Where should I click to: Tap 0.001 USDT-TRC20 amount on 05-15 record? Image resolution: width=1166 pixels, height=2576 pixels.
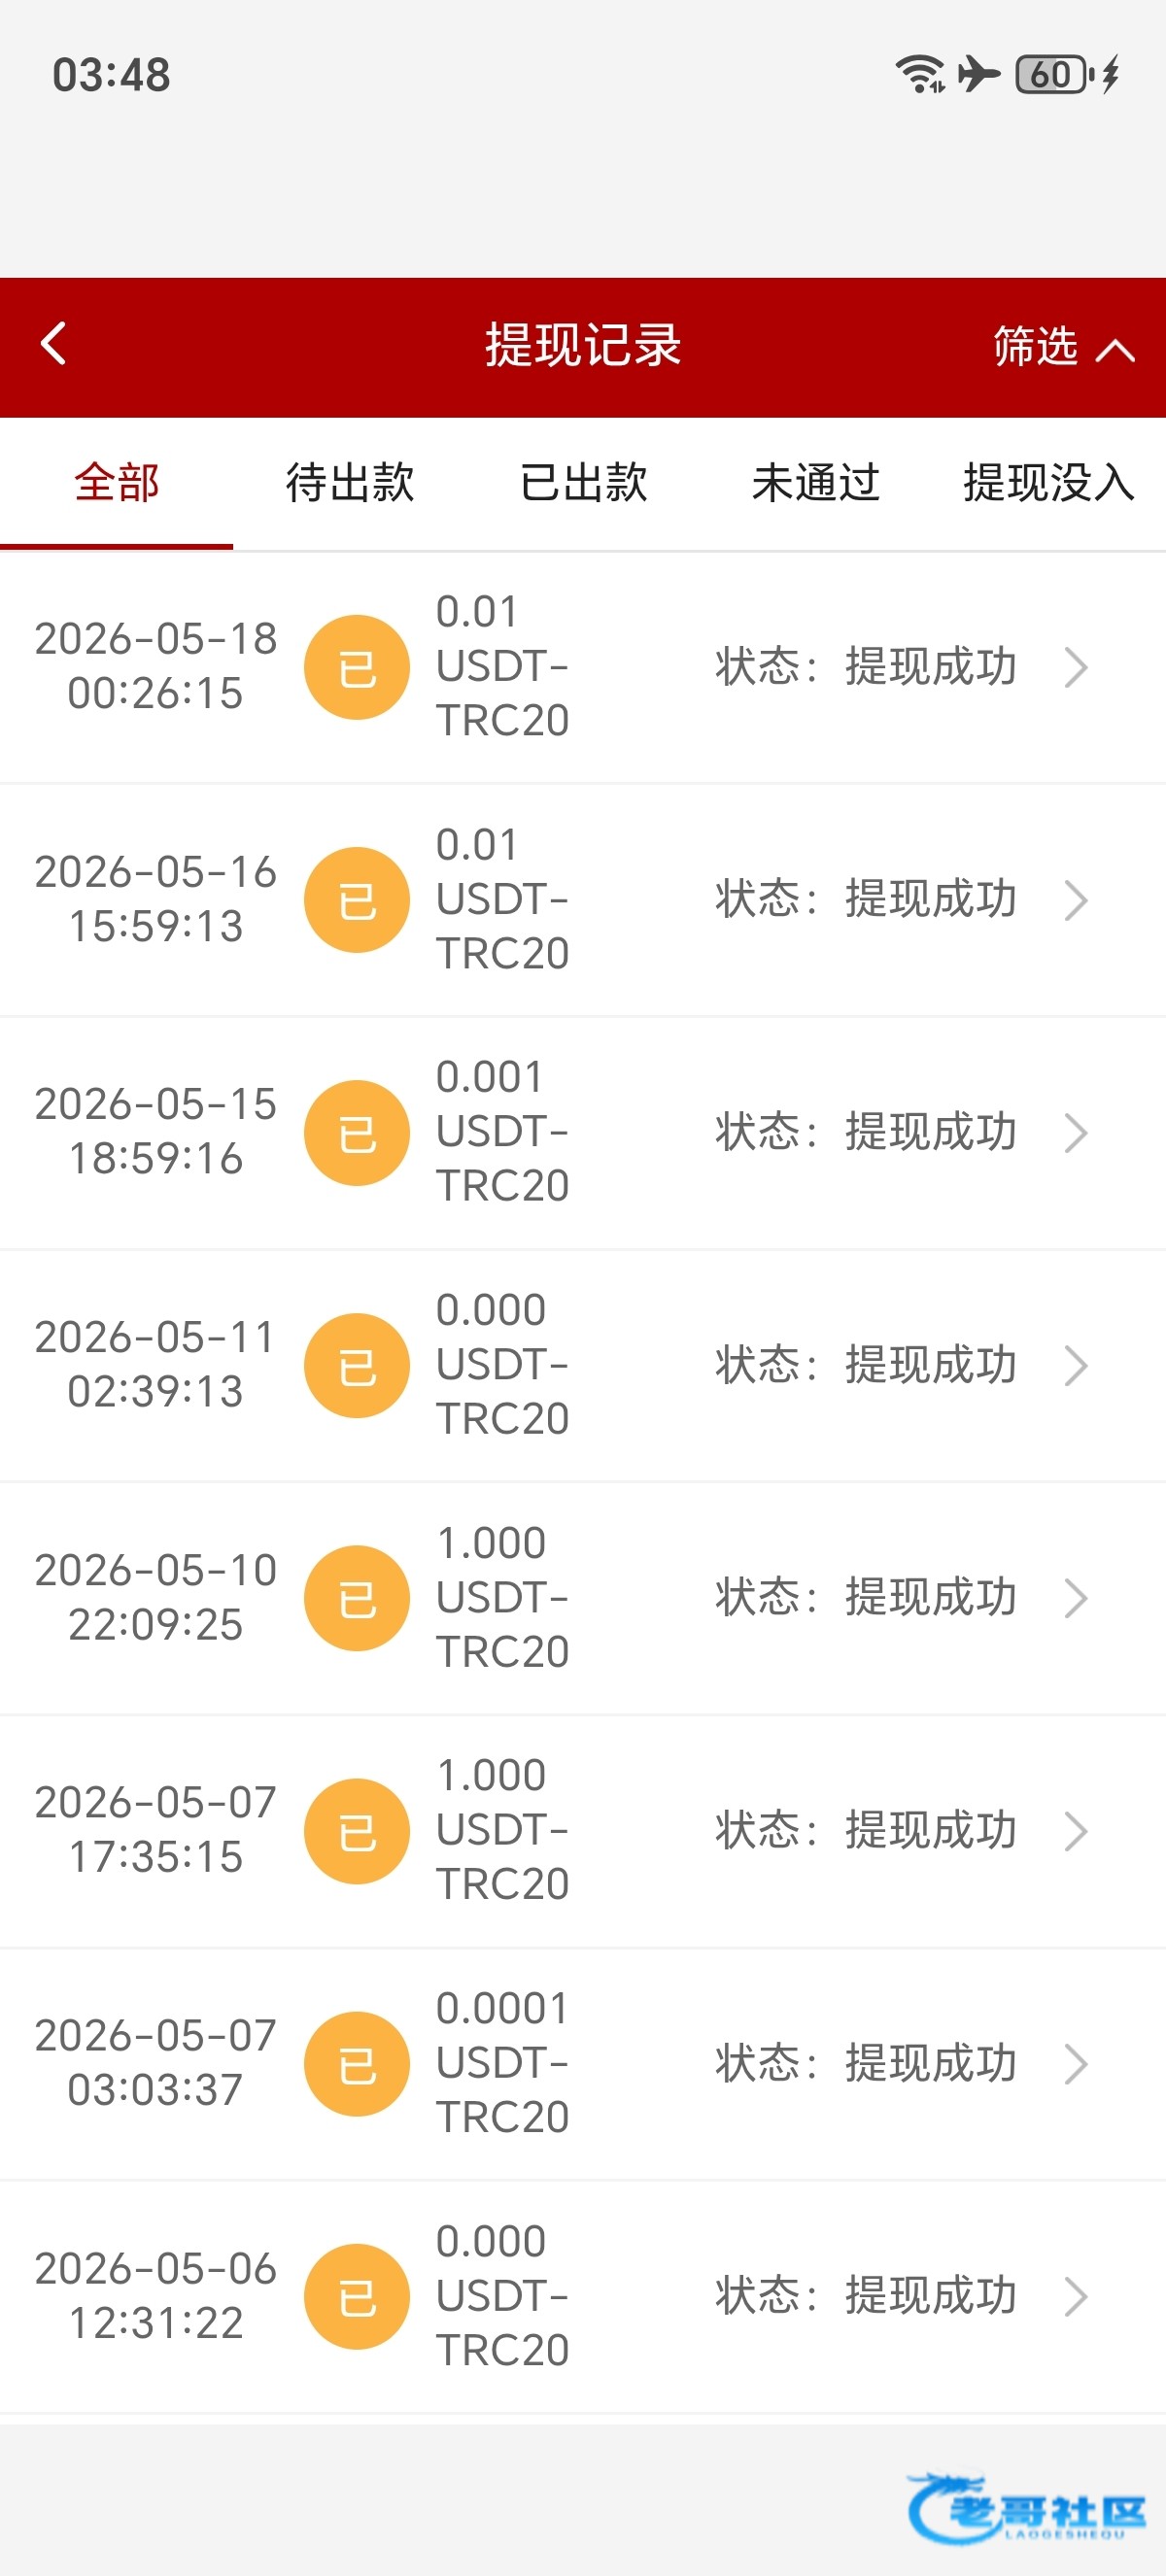pyautogui.click(x=502, y=1132)
